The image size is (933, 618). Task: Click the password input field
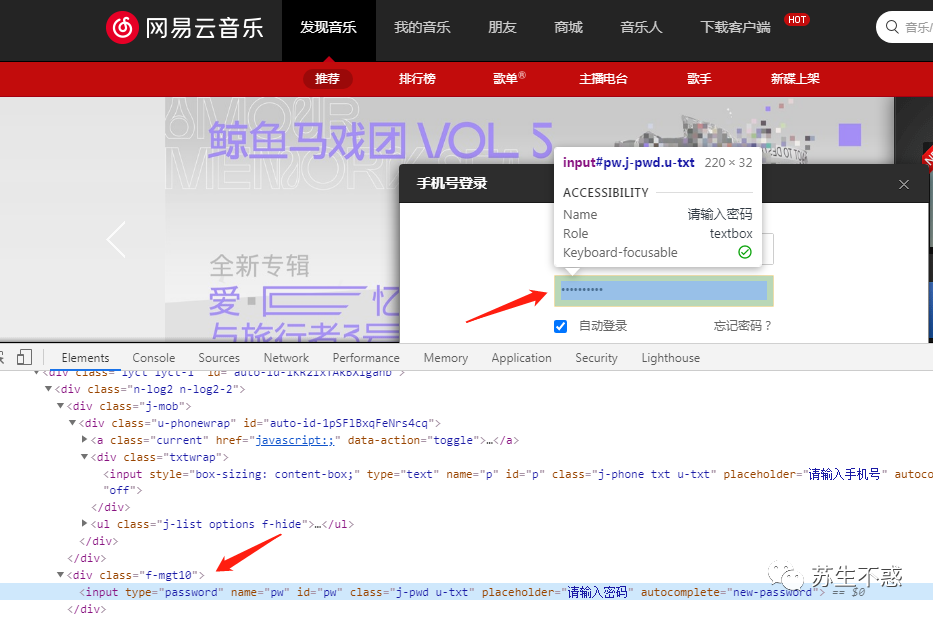point(663,290)
